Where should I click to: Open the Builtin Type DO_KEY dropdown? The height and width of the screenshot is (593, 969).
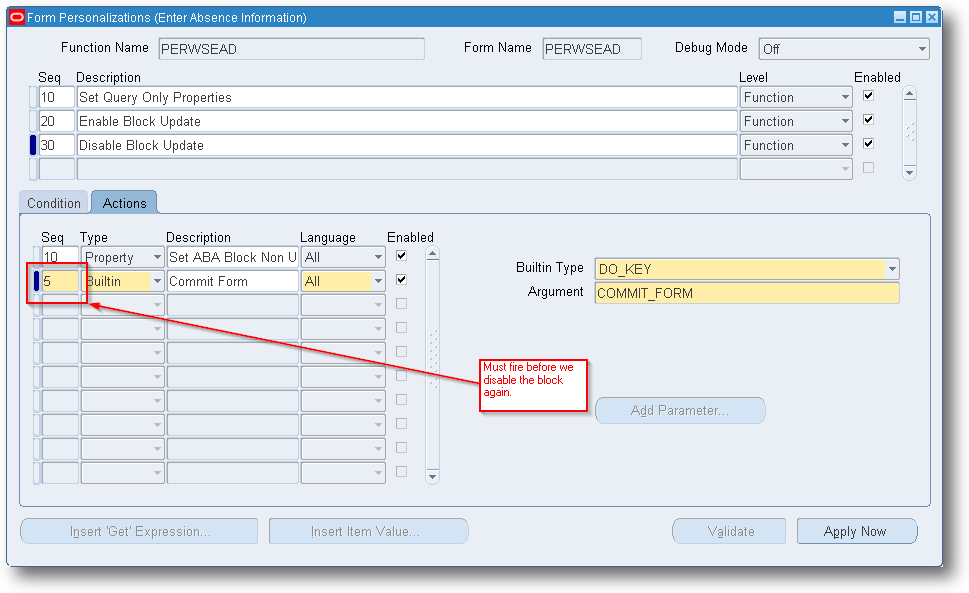(x=892, y=269)
